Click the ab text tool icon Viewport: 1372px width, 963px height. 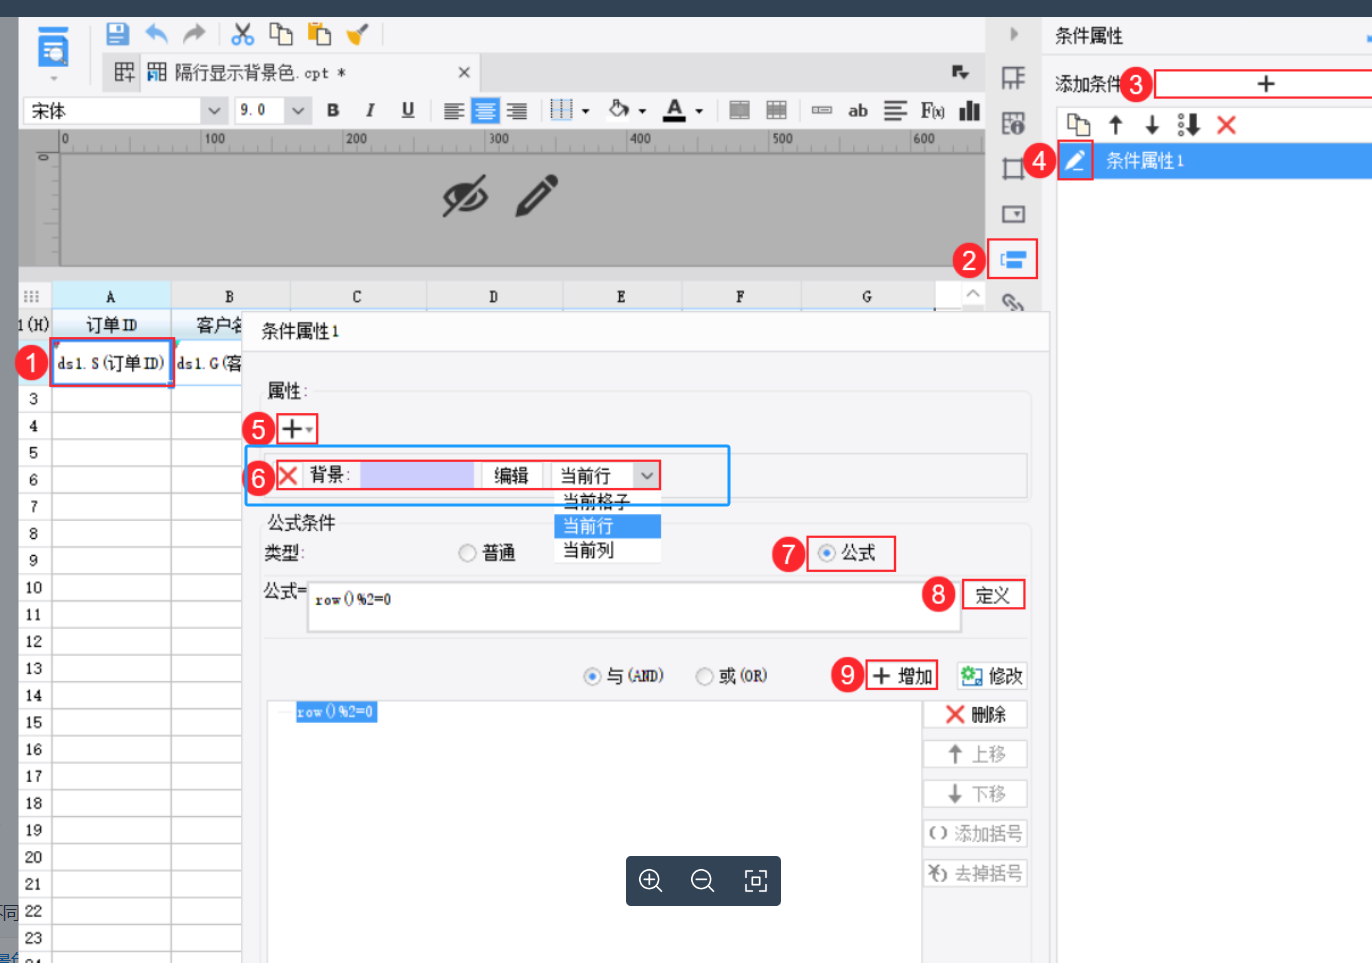click(x=858, y=110)
